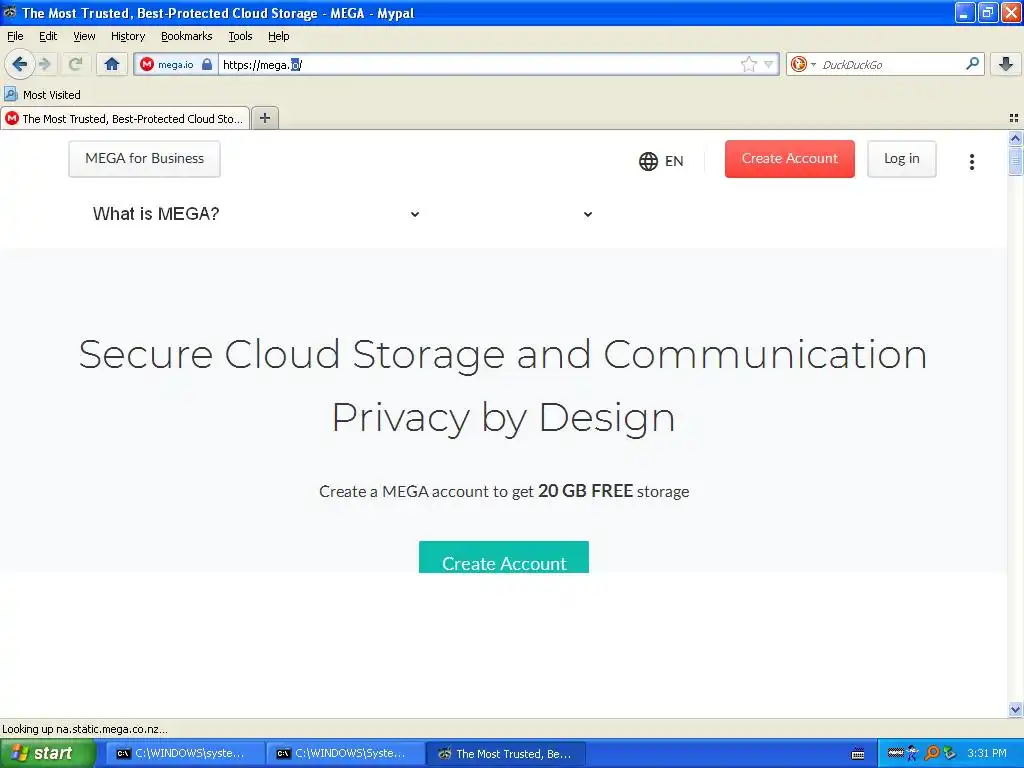Viewport: 1024px width, 768px height.
Task: Click the checkered bar tray icon
Action: 895,752
